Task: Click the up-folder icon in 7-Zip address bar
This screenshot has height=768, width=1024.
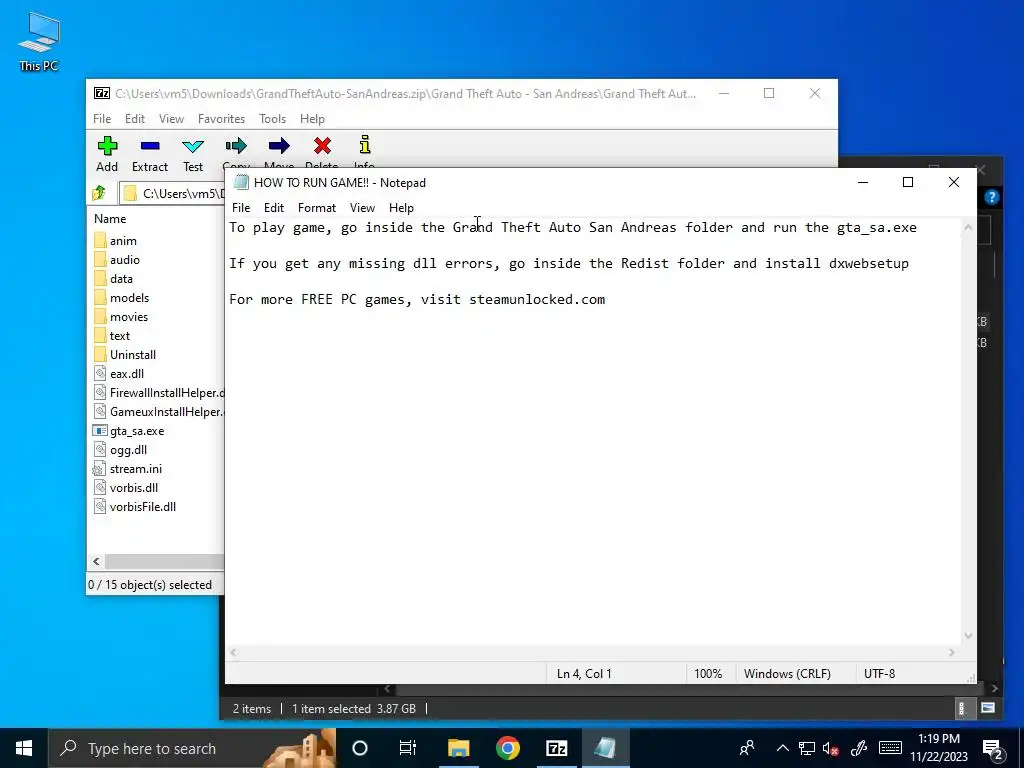Action: point(99,193)
